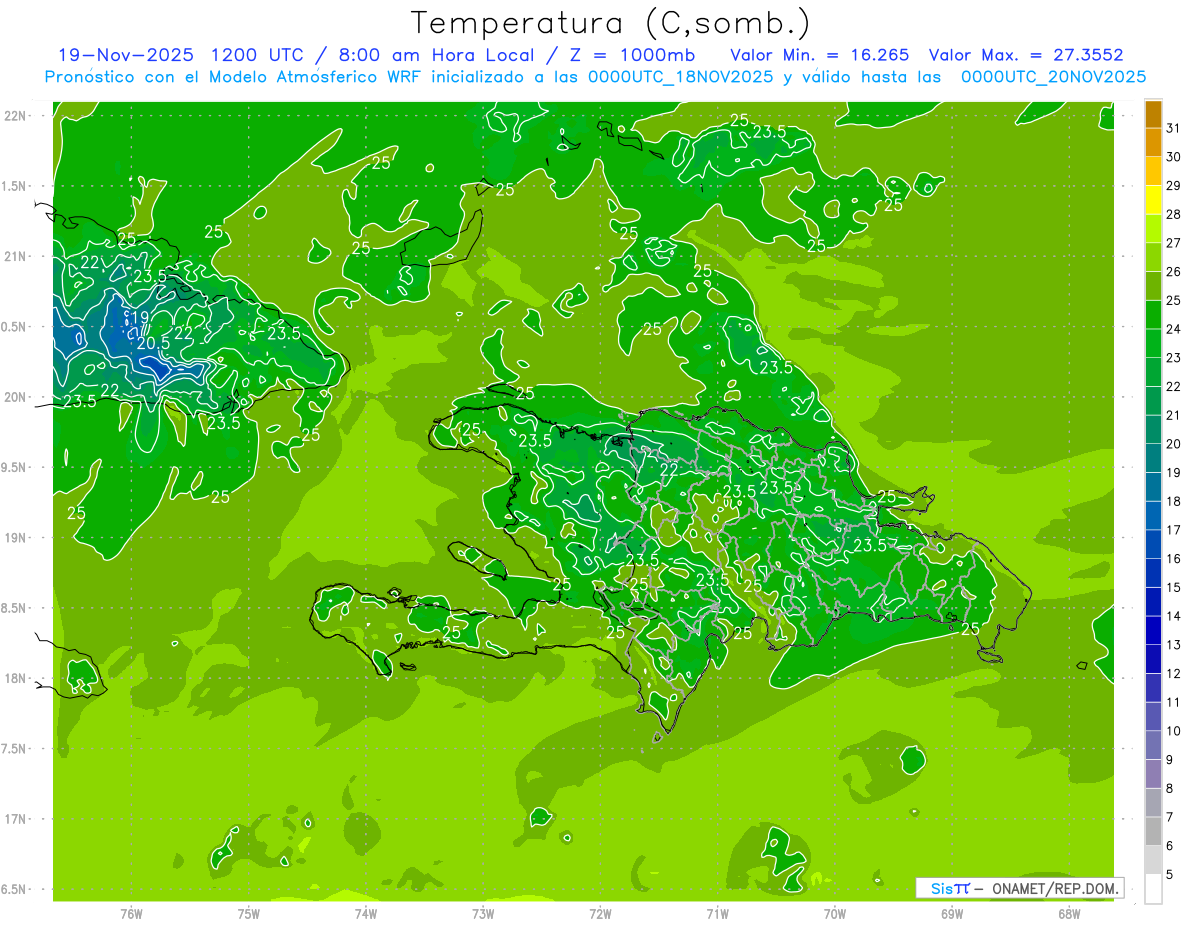The image size is (1200, 927).
Task: Click the '68W' longitude axis label
Action: click(x=1068, y=914)
